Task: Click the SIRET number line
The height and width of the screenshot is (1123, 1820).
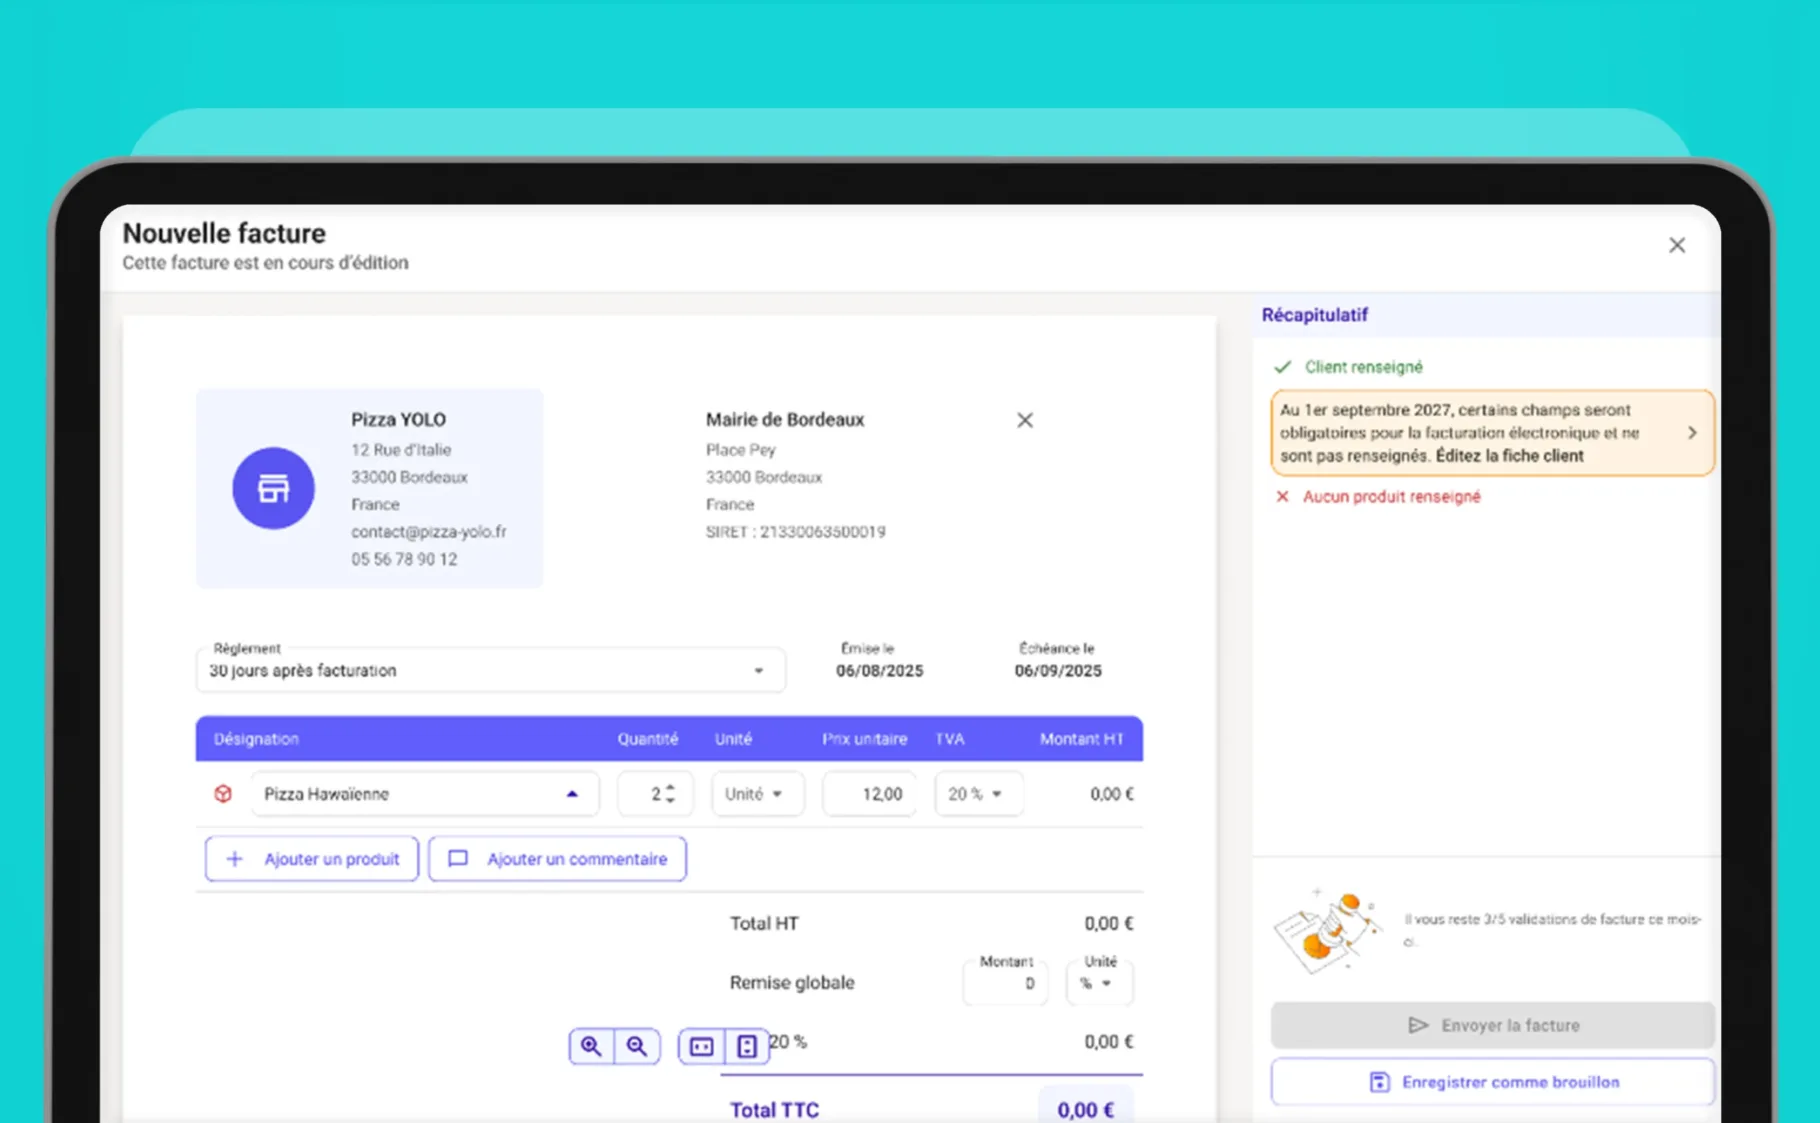Action: pyautogui.click(x=795, y=532)
